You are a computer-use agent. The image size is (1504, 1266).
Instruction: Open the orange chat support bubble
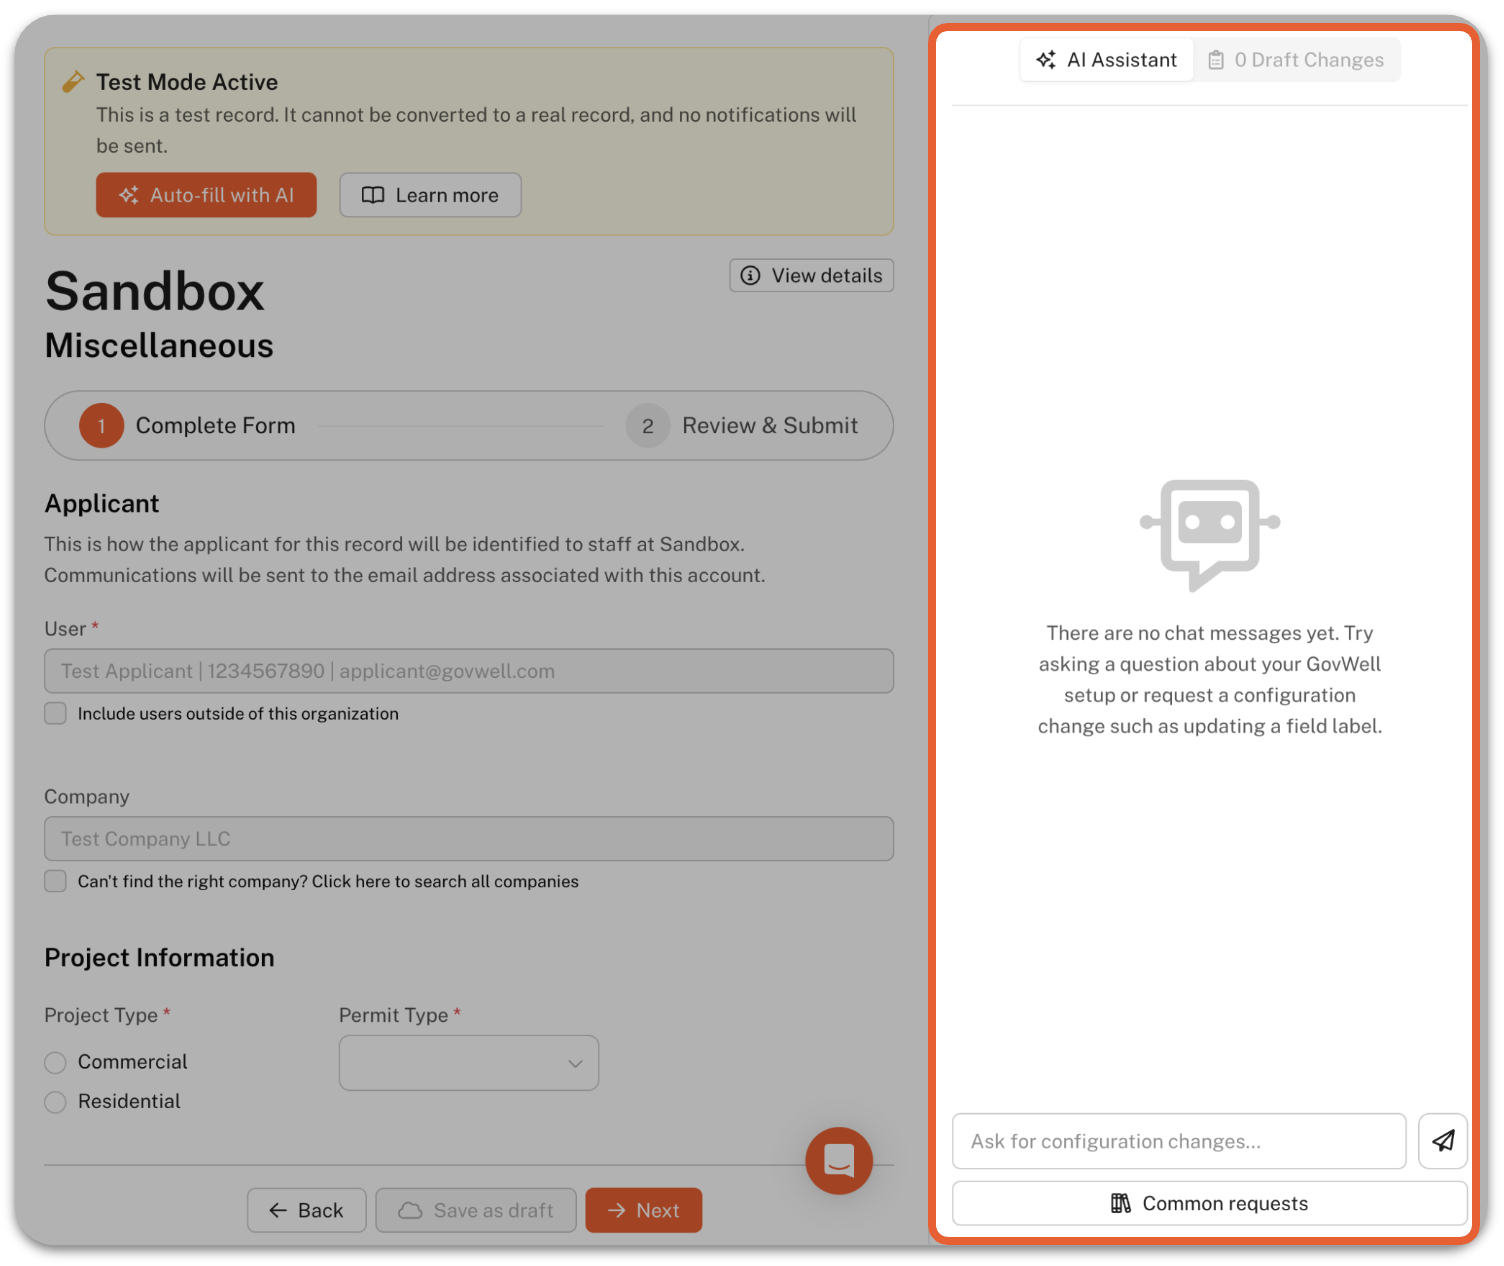pos(839,1160)
